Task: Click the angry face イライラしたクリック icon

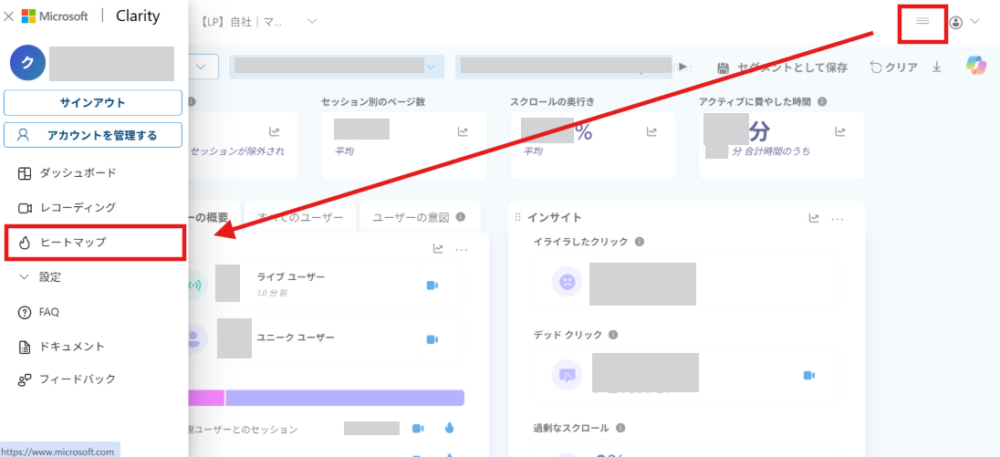Action: coord(567,282)
